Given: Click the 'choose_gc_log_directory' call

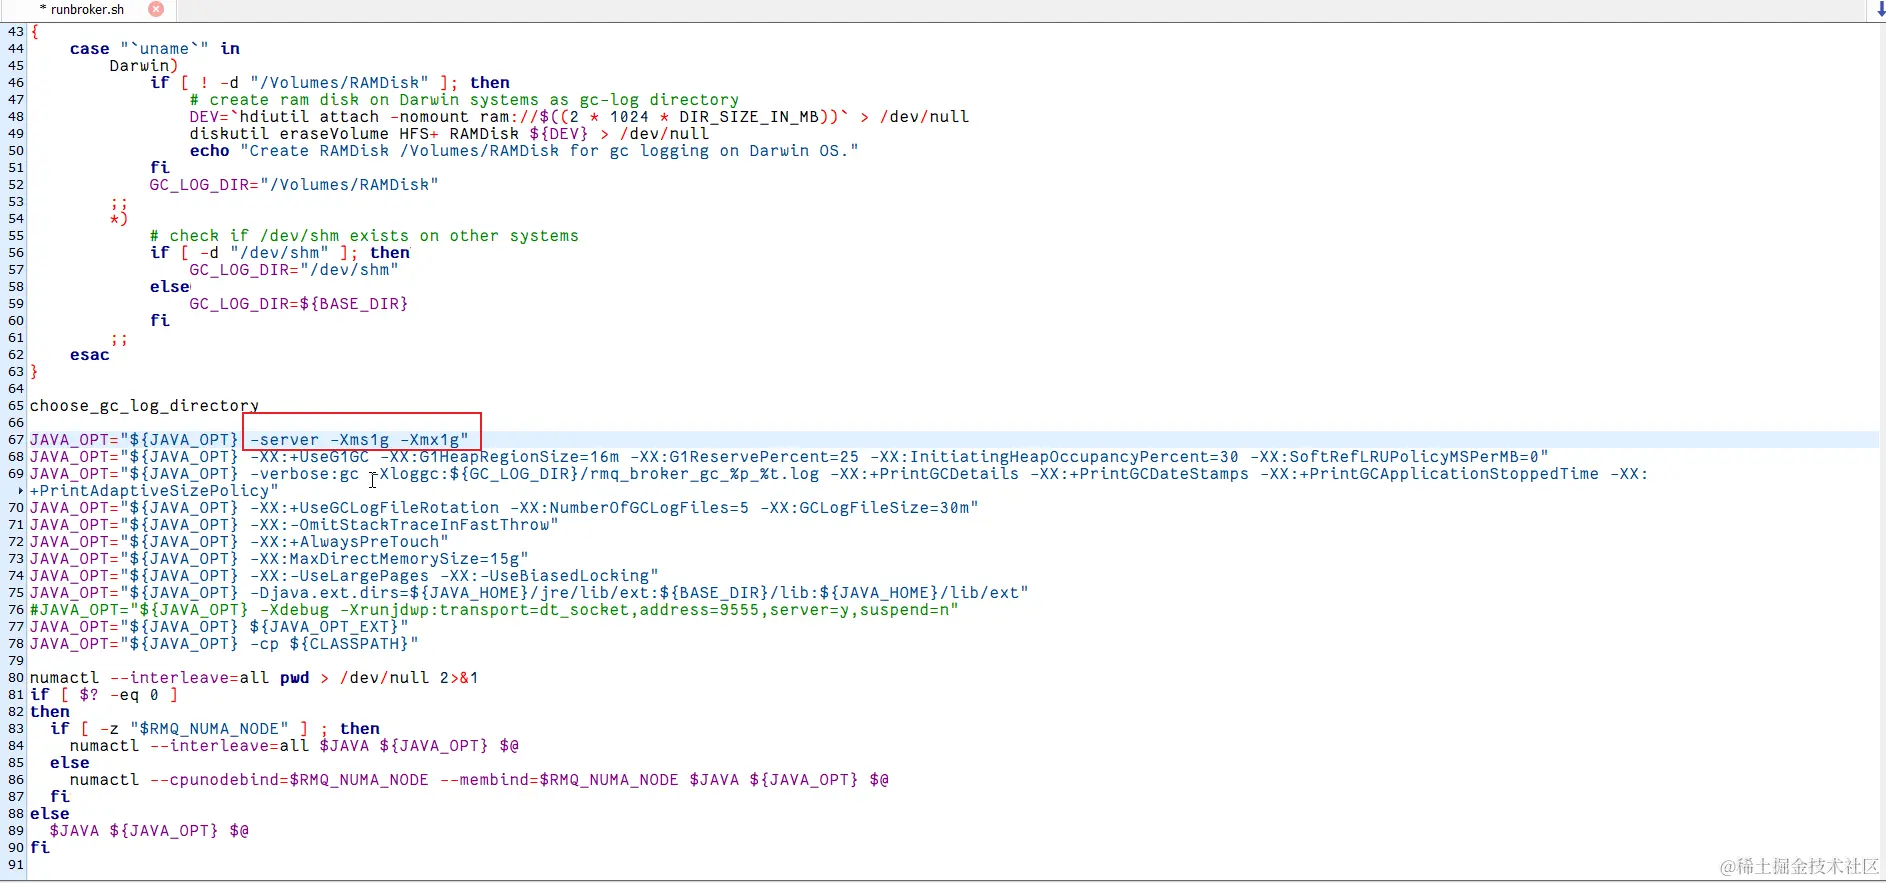Looking at the screenshot, I should point(144,405).
